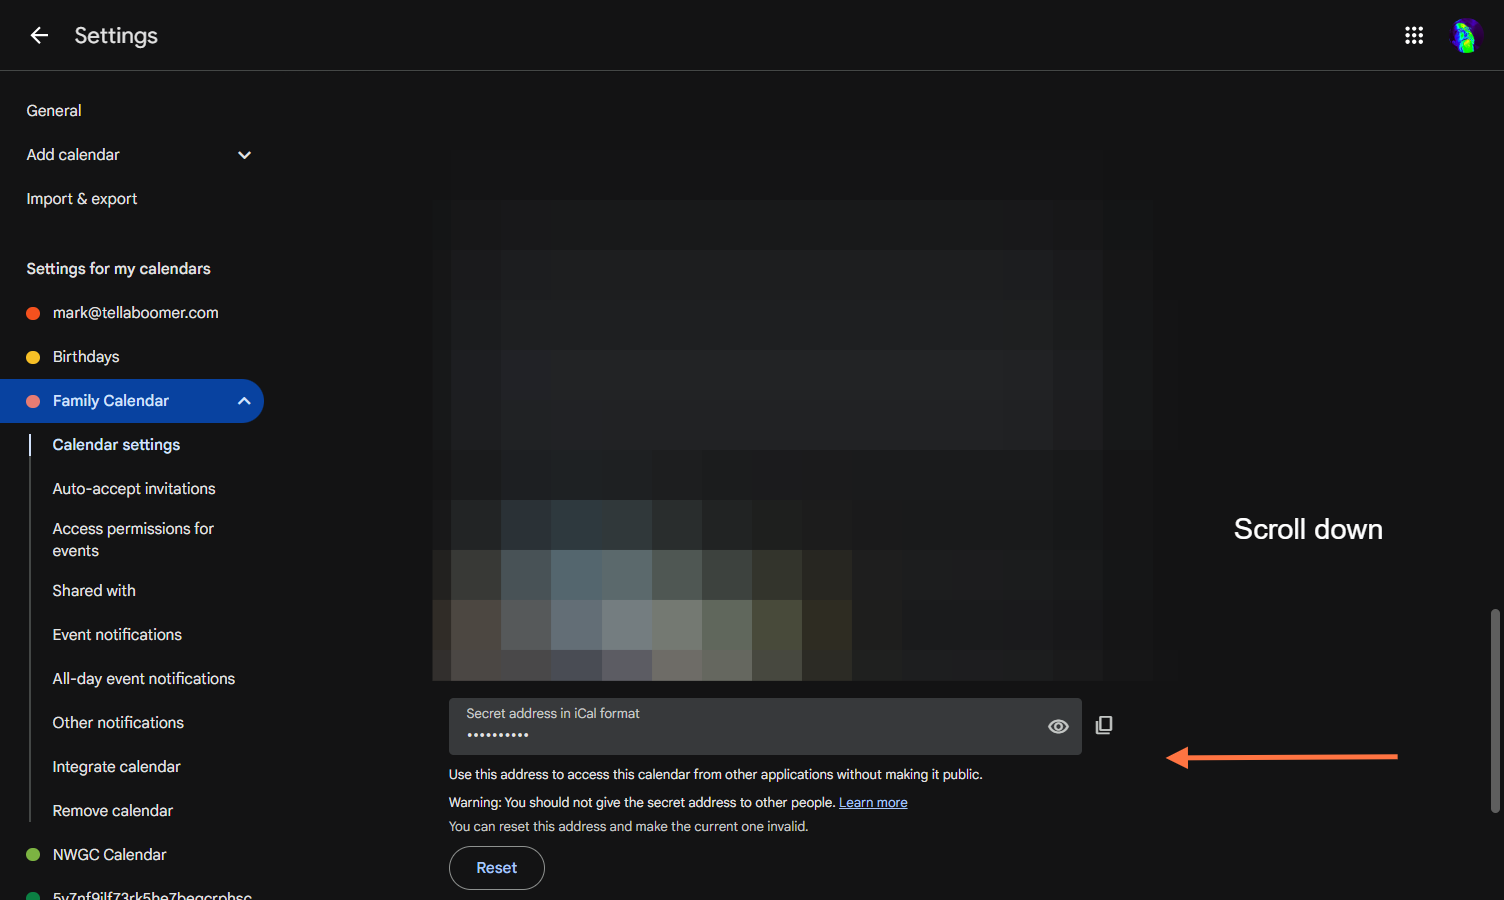Jump to All-day event notifications

point(144,679)
